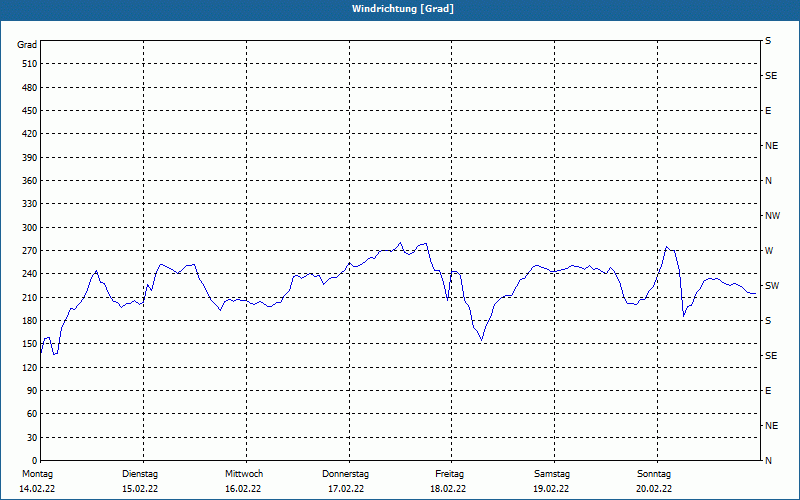This screenshot has width=800, height=500.
Task: Click the "Montag" day label
Action: click(x=37, y=474)
